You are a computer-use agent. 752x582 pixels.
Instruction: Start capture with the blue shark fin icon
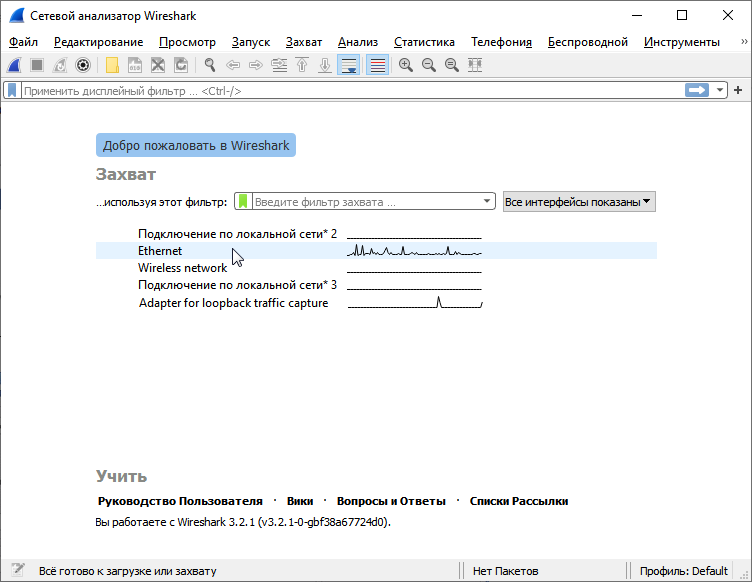coord(15,65)
